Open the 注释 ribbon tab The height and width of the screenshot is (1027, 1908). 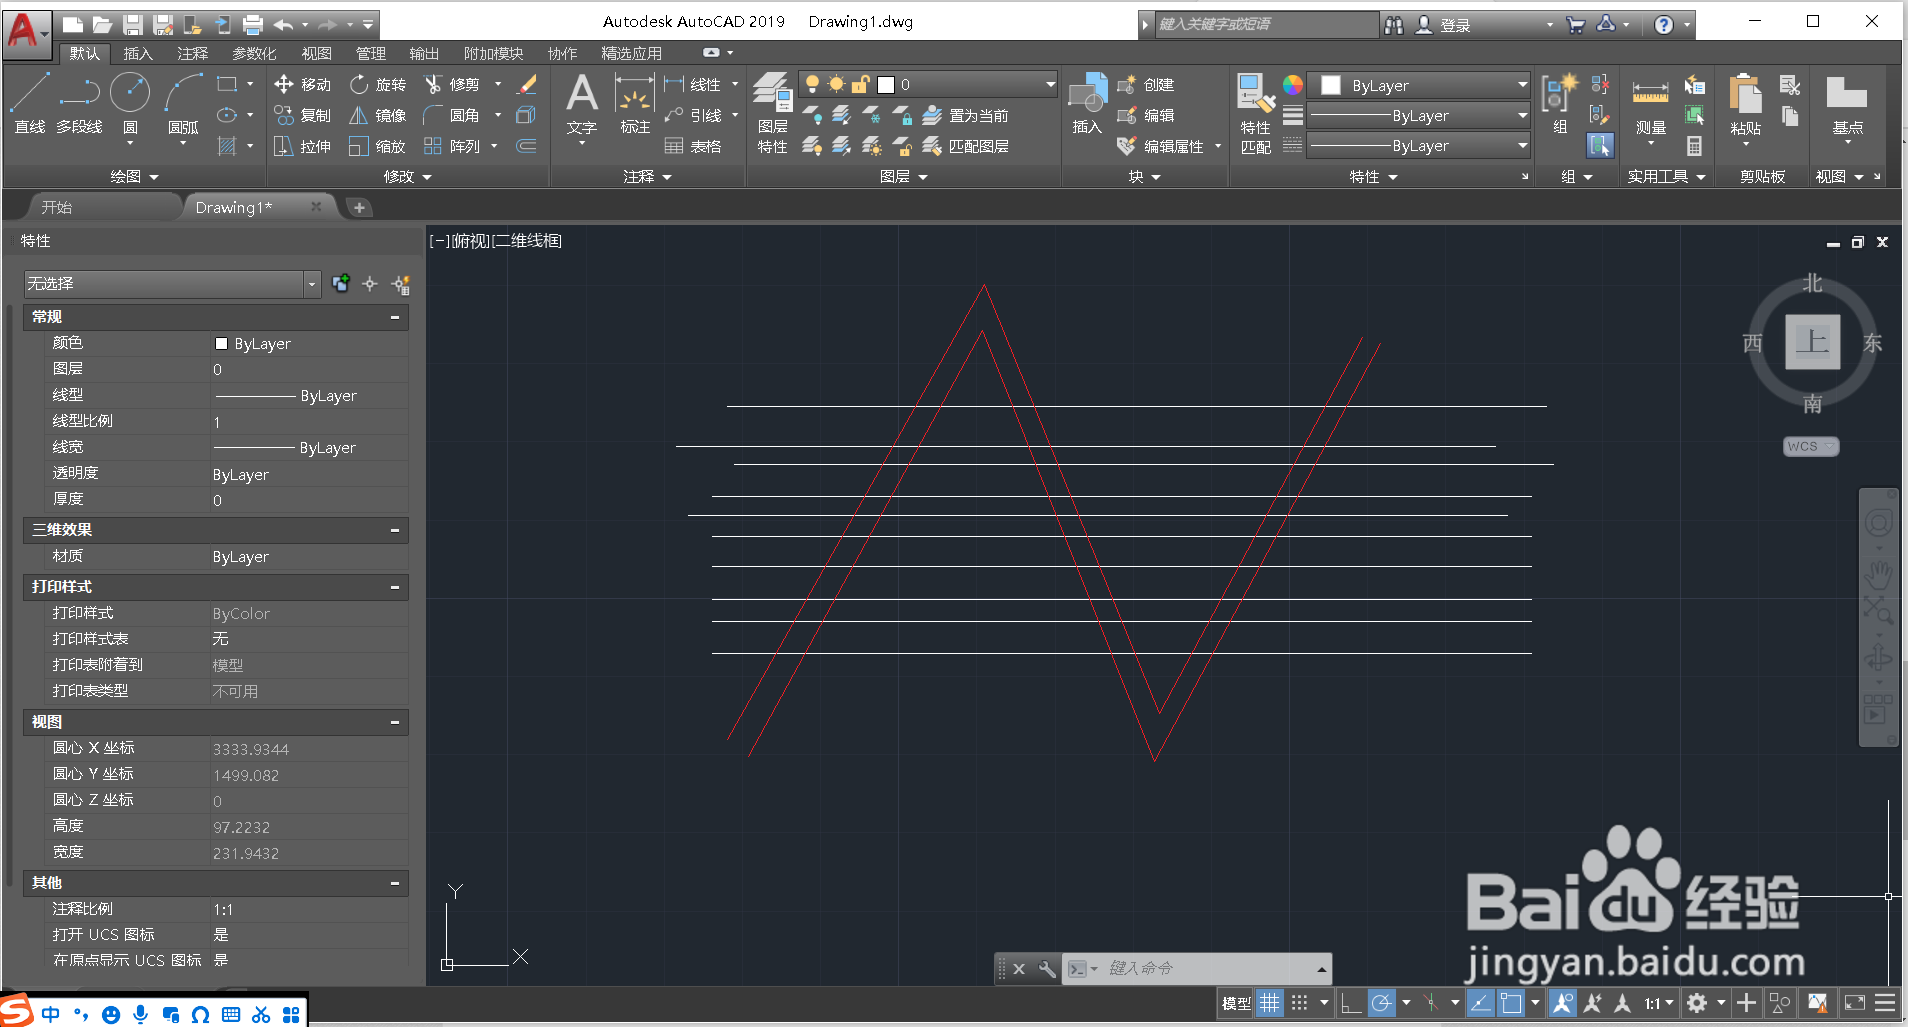[x=192, y=54]
